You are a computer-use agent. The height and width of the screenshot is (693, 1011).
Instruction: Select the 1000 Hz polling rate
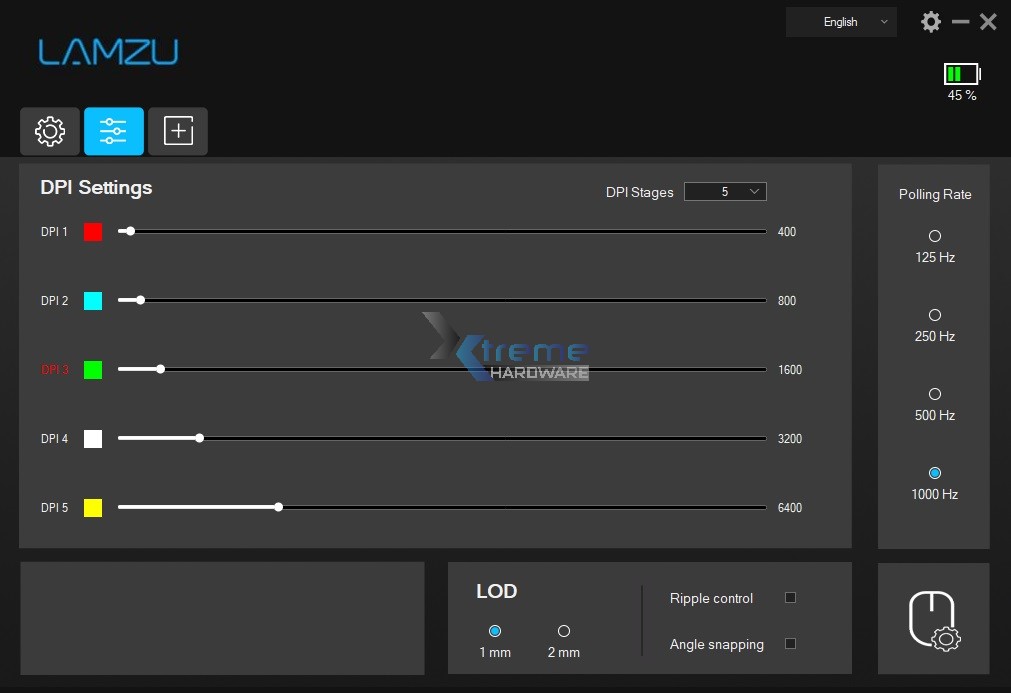pos(933,473)
